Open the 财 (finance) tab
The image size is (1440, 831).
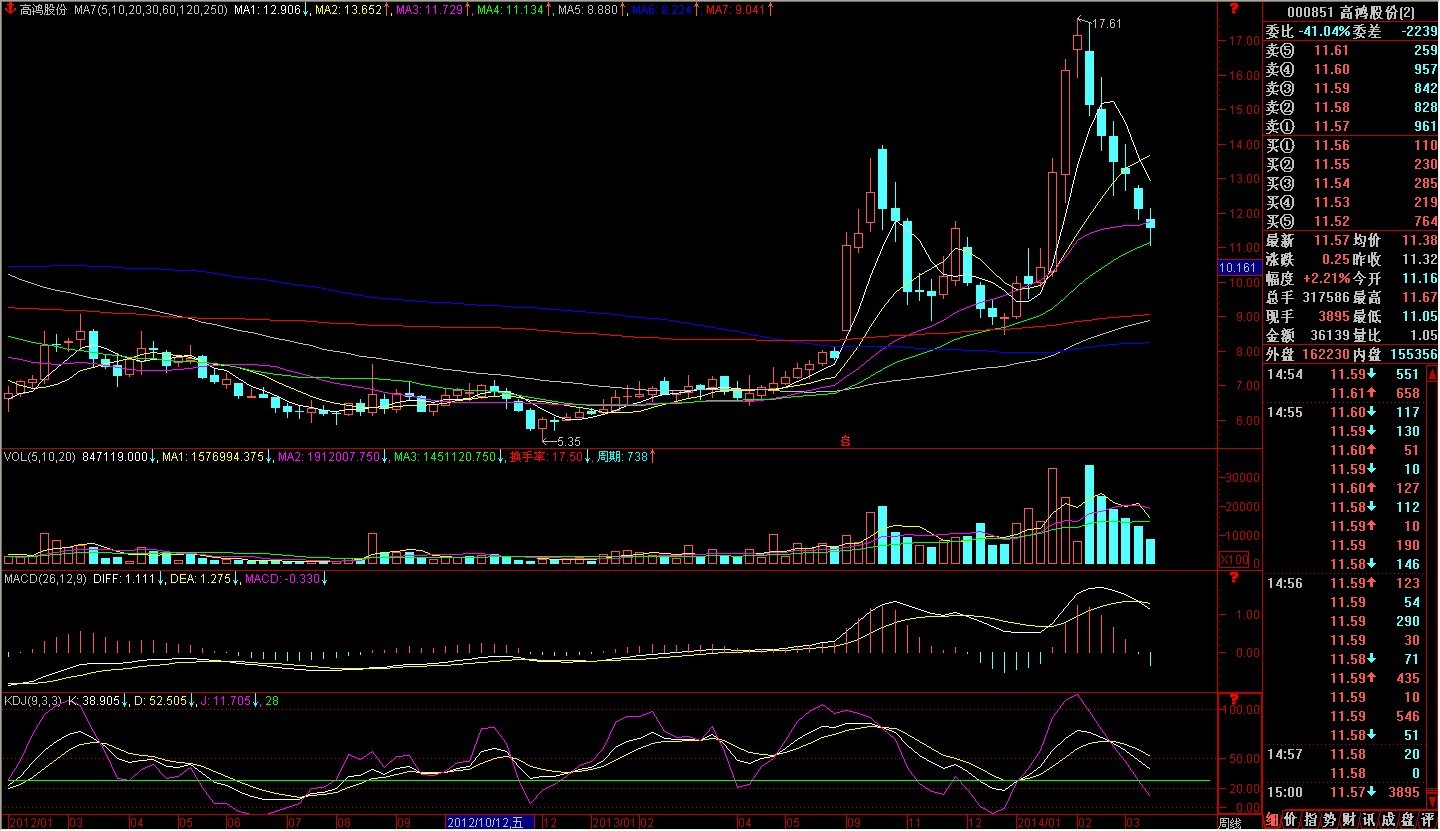click(1350, 820)
